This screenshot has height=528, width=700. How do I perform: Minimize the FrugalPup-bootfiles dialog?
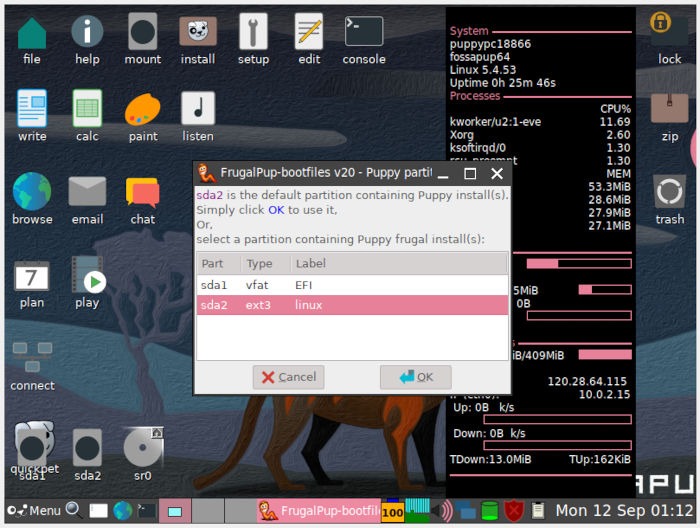(443, 173)
